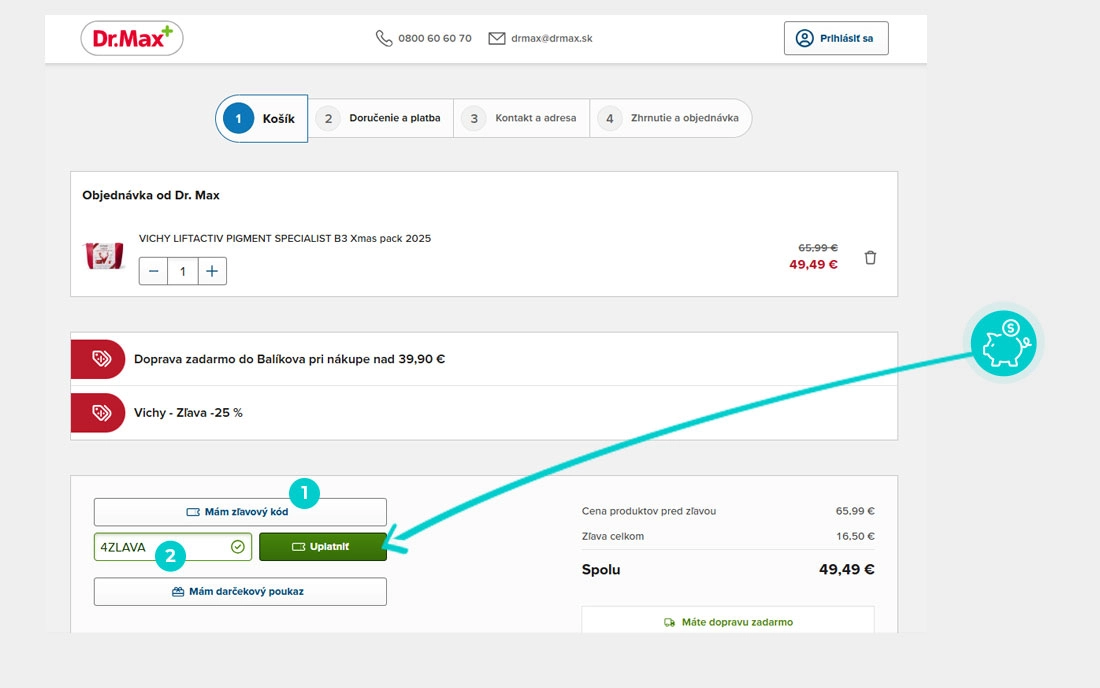The height and width of the screenshot is (688, 1100).
Task: Select step 1 Košík tab
Action: click(x=262, y=119)
